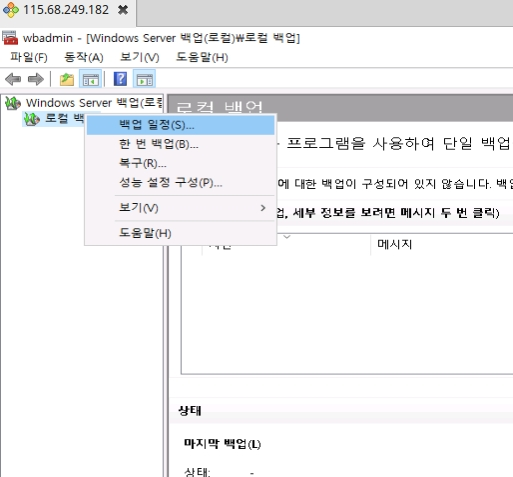Choose 백업 일정(S)... from context menu
This screenshot has height=477, width=513.
point(181,125)
